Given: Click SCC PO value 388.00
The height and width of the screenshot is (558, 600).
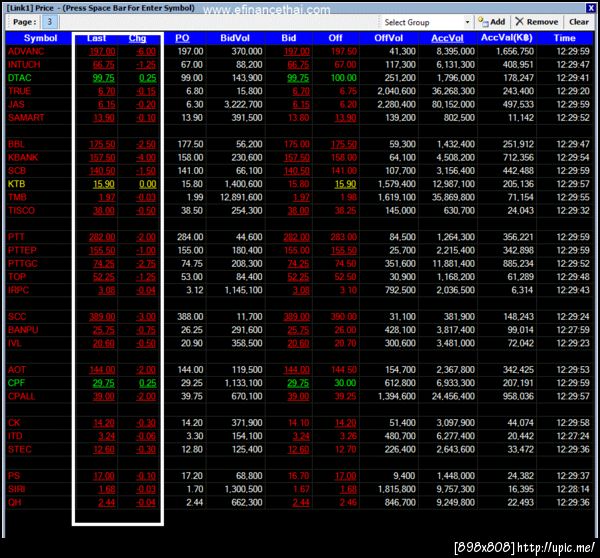Looking at the screenshot, I should (x=190, y=317).
